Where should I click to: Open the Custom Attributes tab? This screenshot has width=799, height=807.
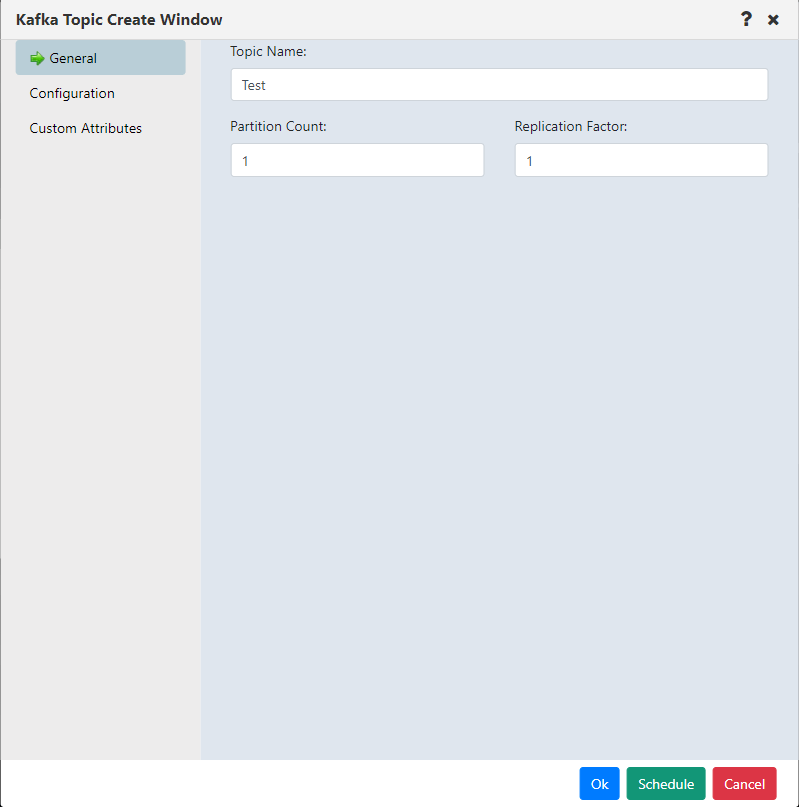pyautogui.click(x=85, y=128)
